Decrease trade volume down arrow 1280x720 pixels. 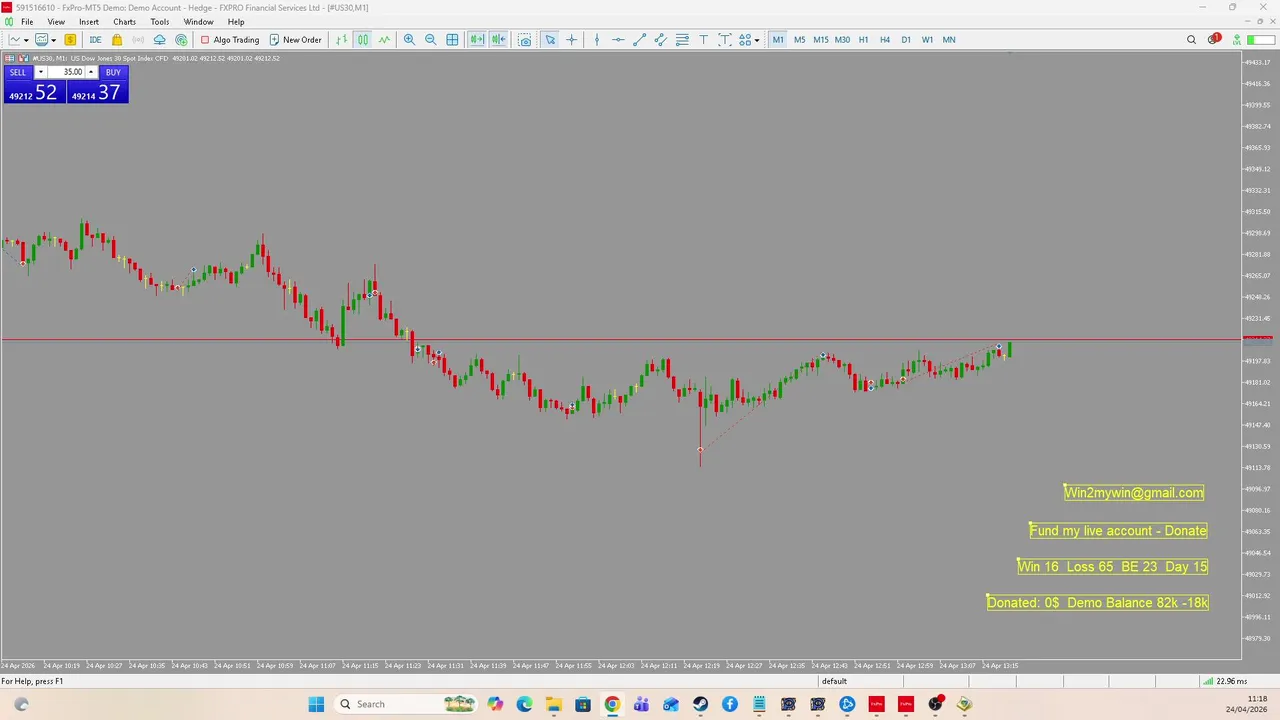(x=41, y=72)
